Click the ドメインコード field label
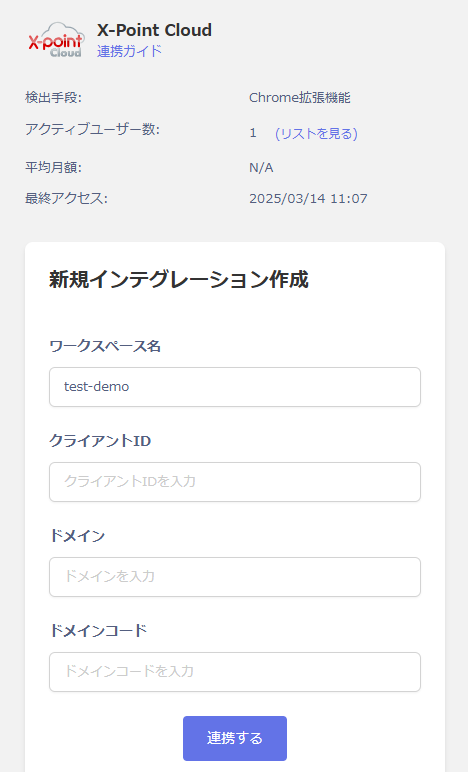This screenshot has width=468, height=772. 98,631
